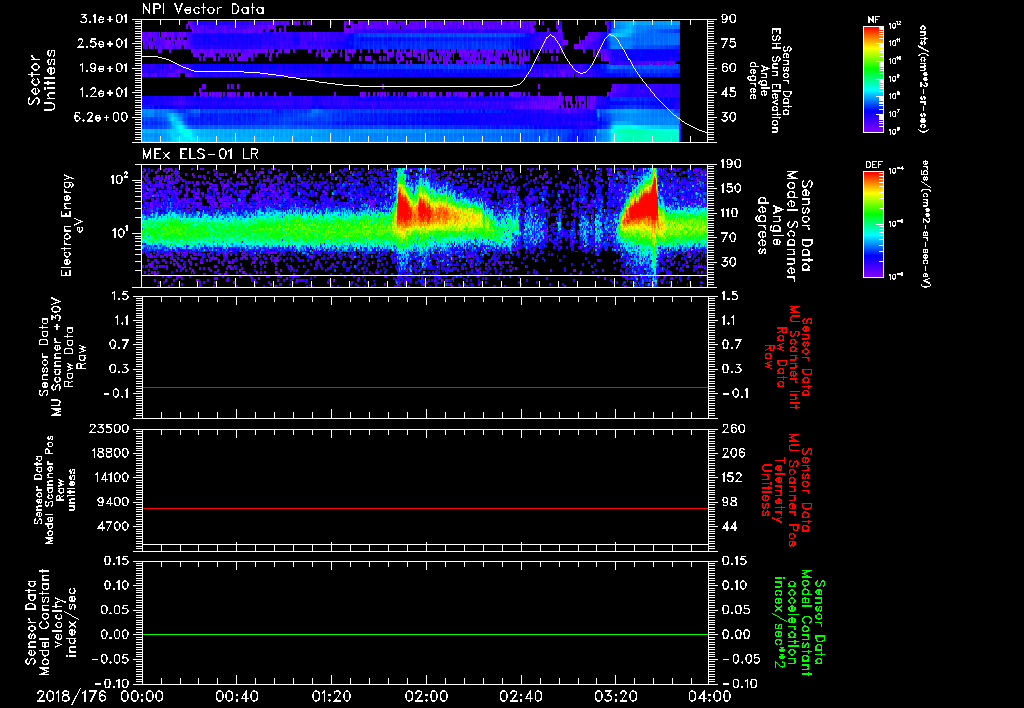Click the '23500' scanner position tick value

110,428
